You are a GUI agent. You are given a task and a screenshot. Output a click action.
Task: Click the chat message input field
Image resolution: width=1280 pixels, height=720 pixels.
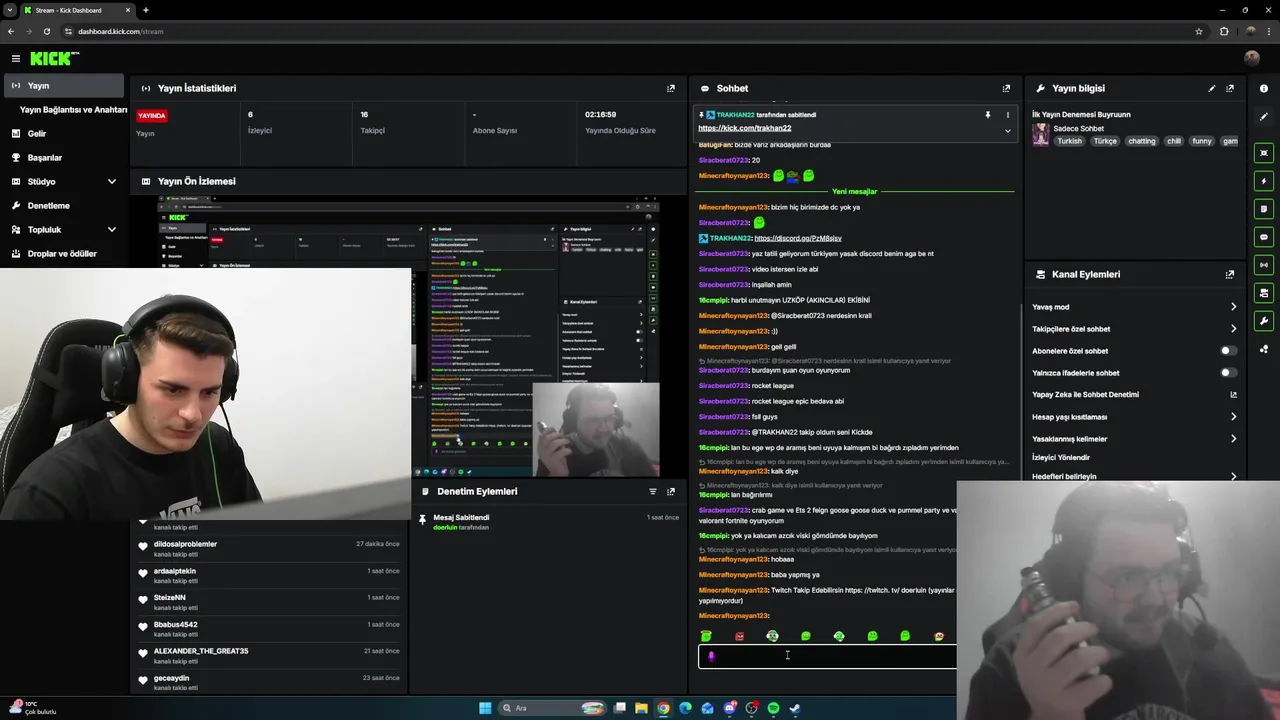[827, 656]
